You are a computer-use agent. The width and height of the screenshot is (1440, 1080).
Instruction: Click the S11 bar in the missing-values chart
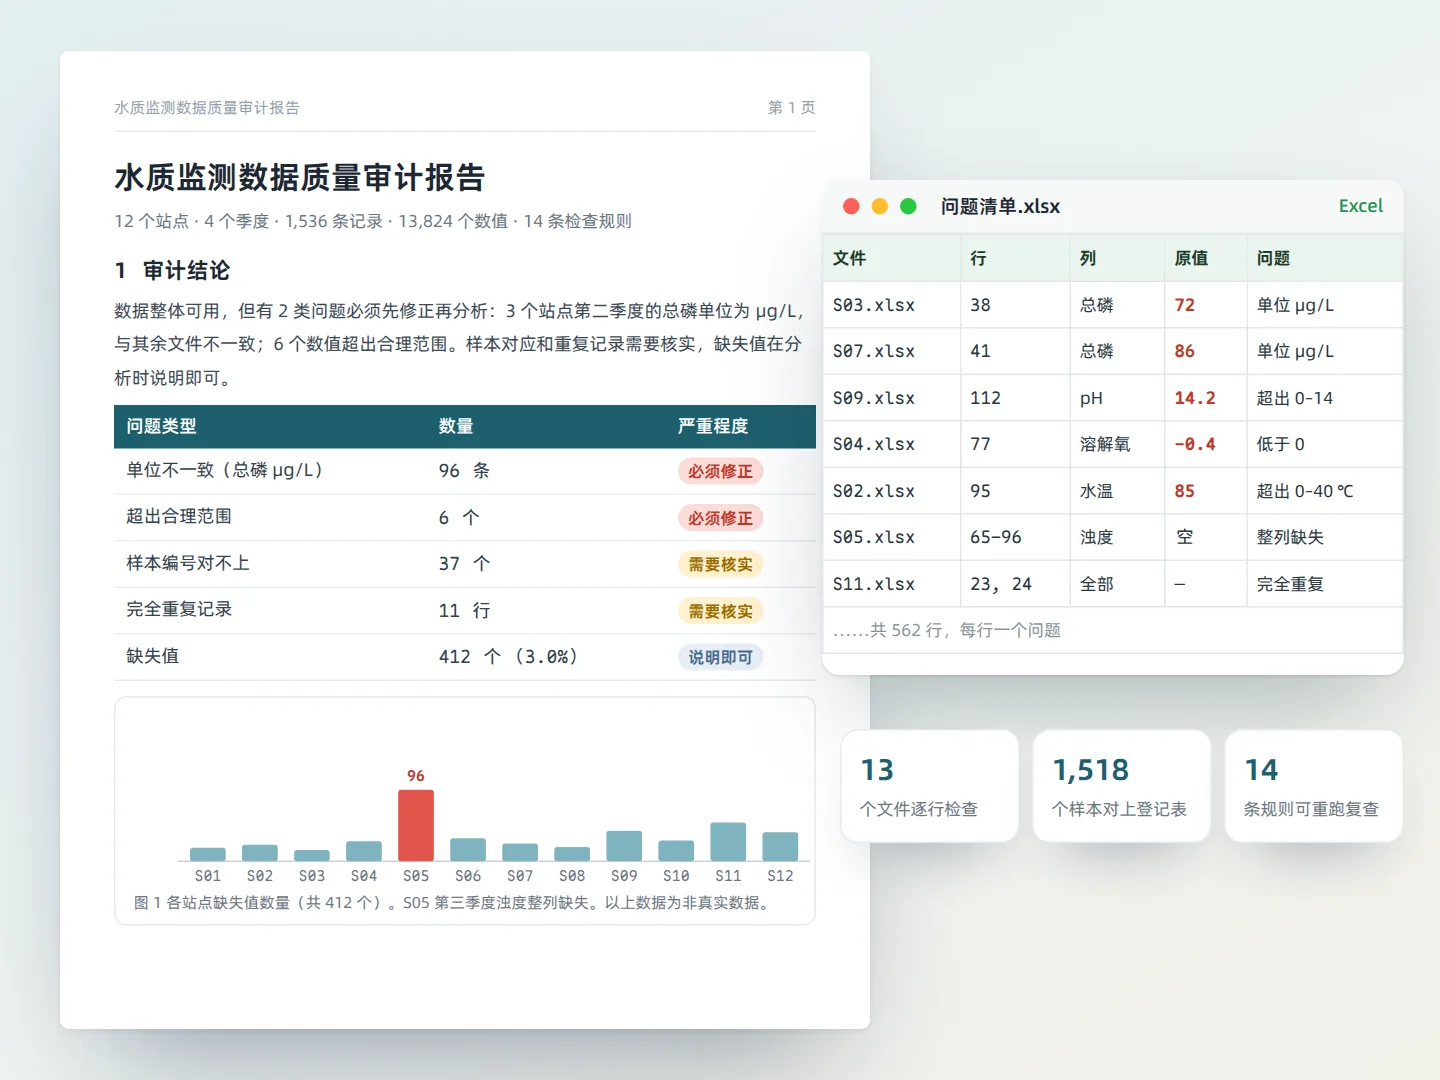[x=728, y=841]
